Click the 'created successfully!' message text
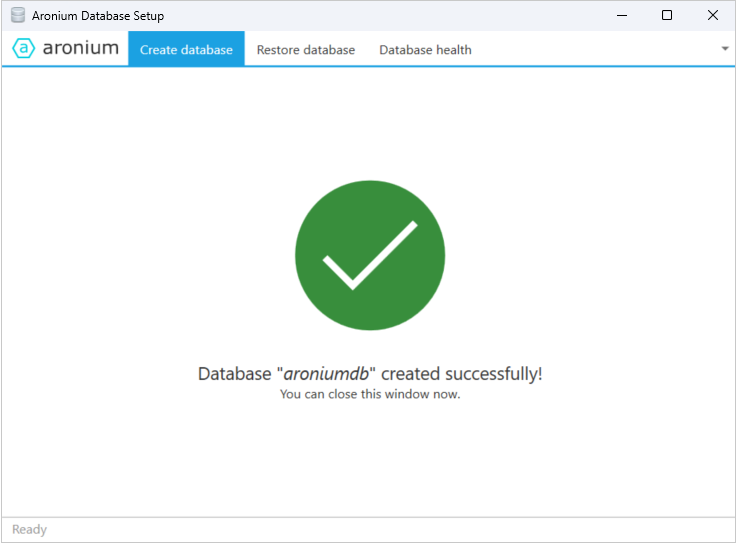This screenshot has height=543, width=737. point(462,374)
